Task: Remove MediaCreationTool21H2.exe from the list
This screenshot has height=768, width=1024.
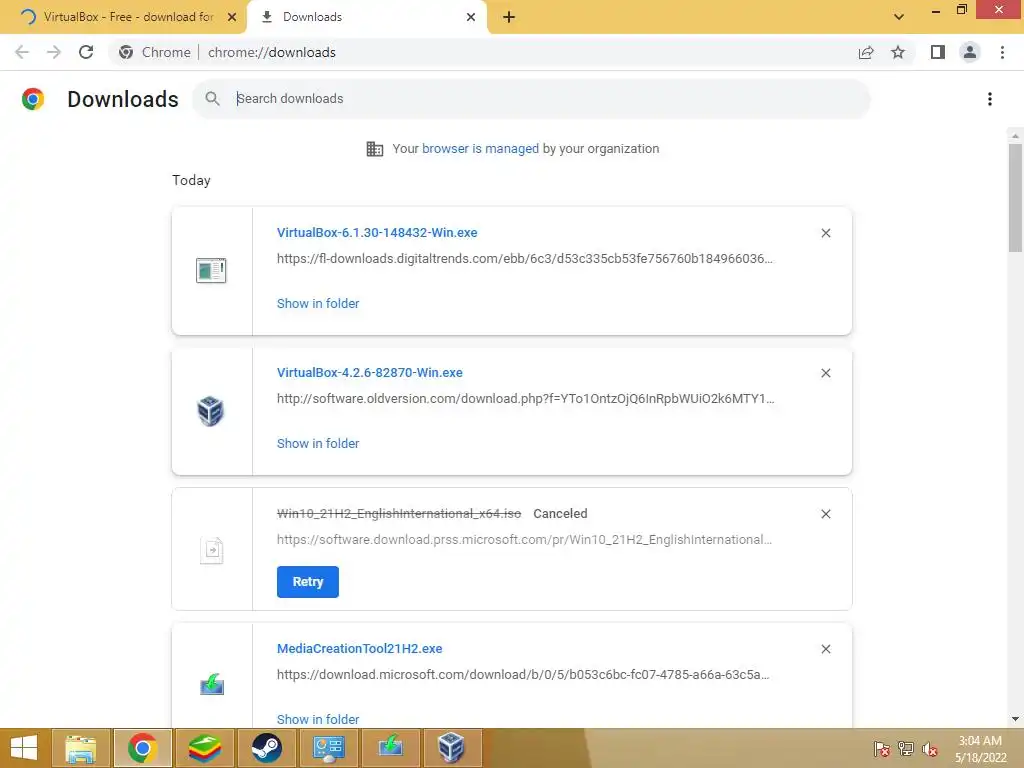Action: pyautogui.click(x=825, y=649)
